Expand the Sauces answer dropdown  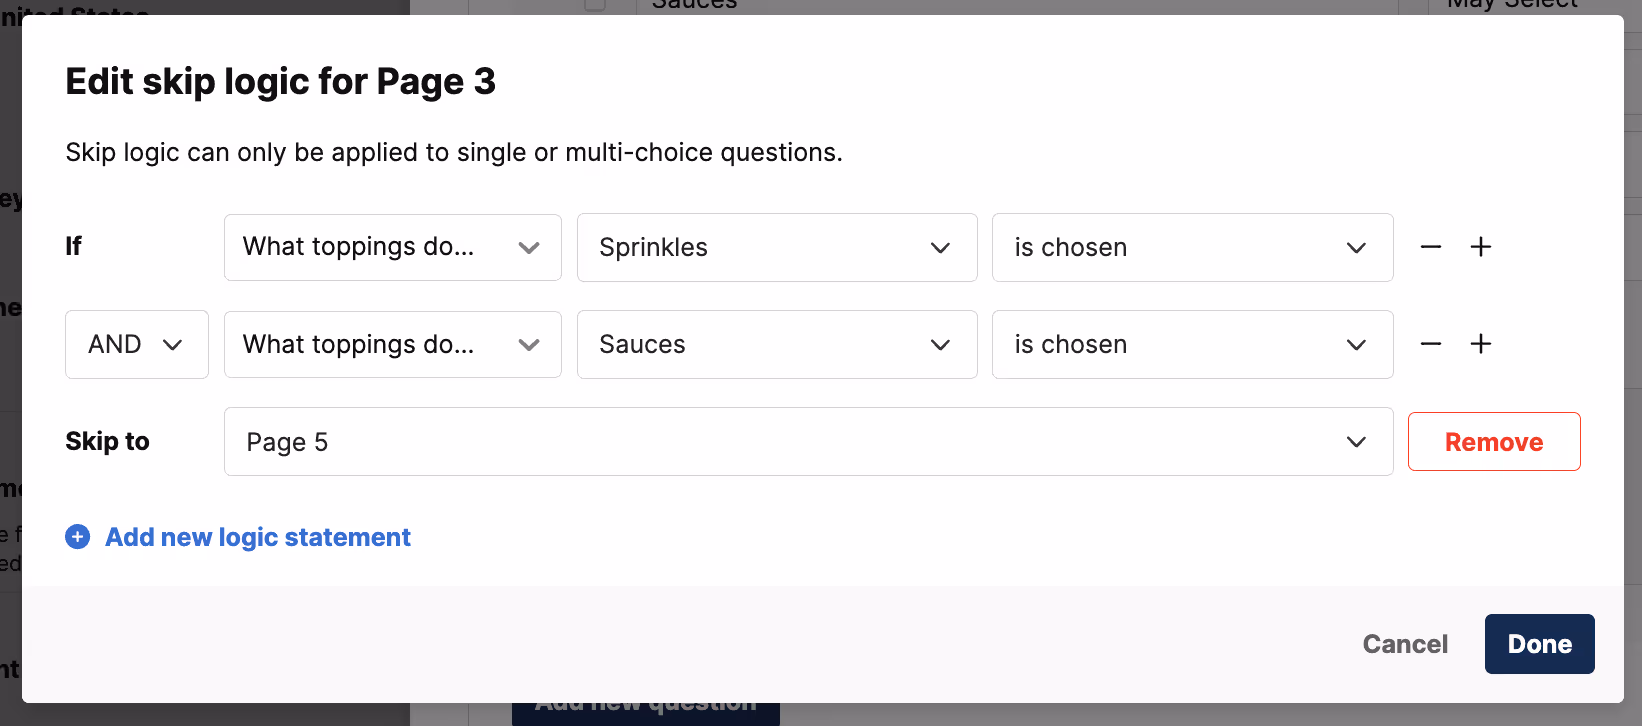click(x=776, y=344)
